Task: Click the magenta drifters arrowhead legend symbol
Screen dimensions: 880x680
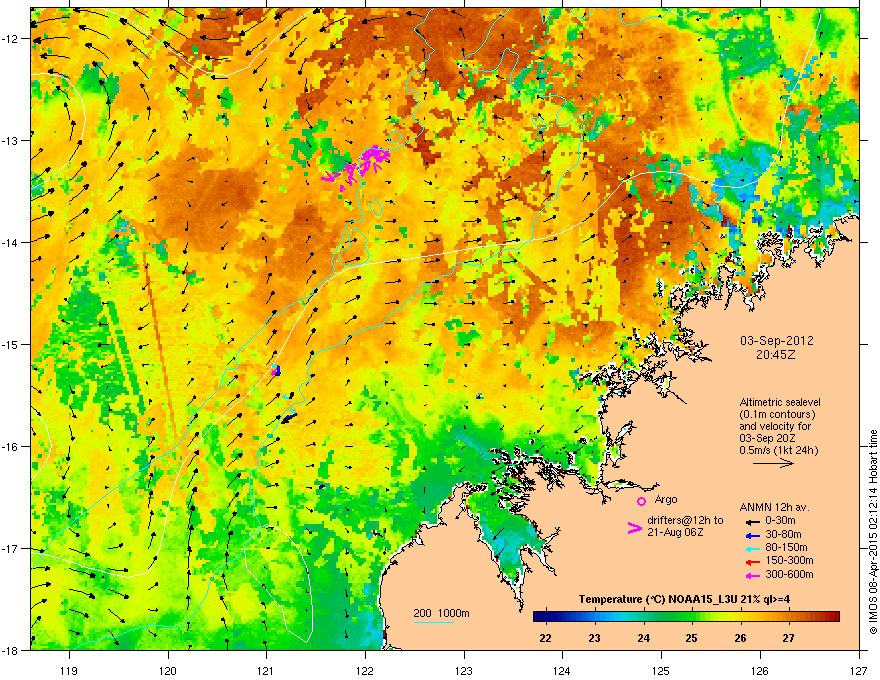Action: coord(635,527)
